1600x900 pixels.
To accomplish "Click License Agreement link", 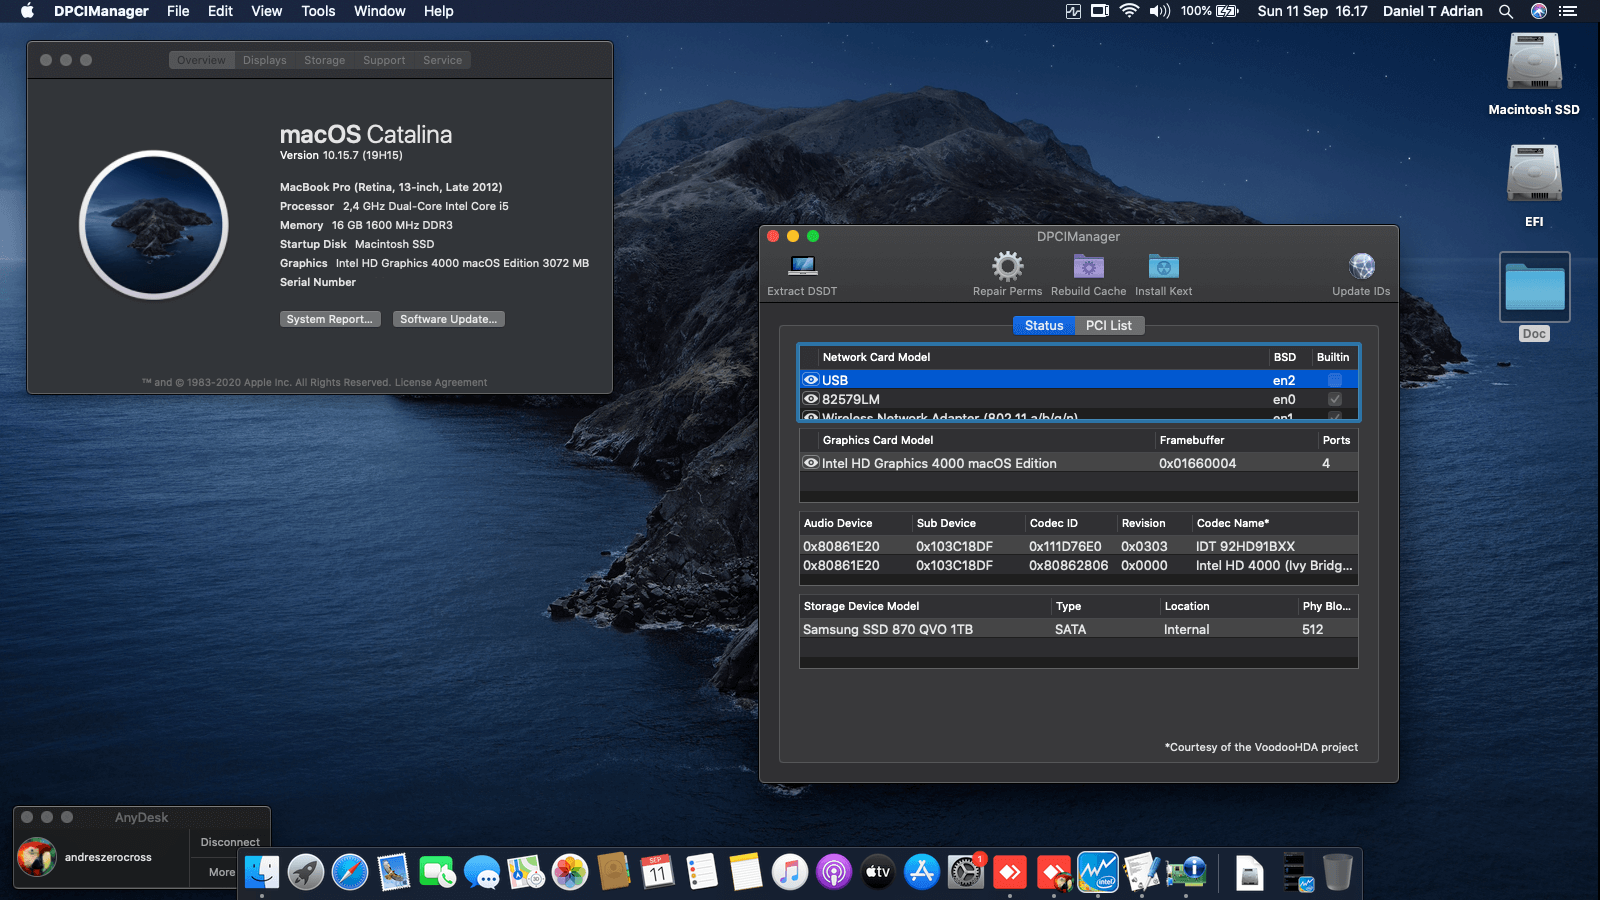I will click(441, 382).
